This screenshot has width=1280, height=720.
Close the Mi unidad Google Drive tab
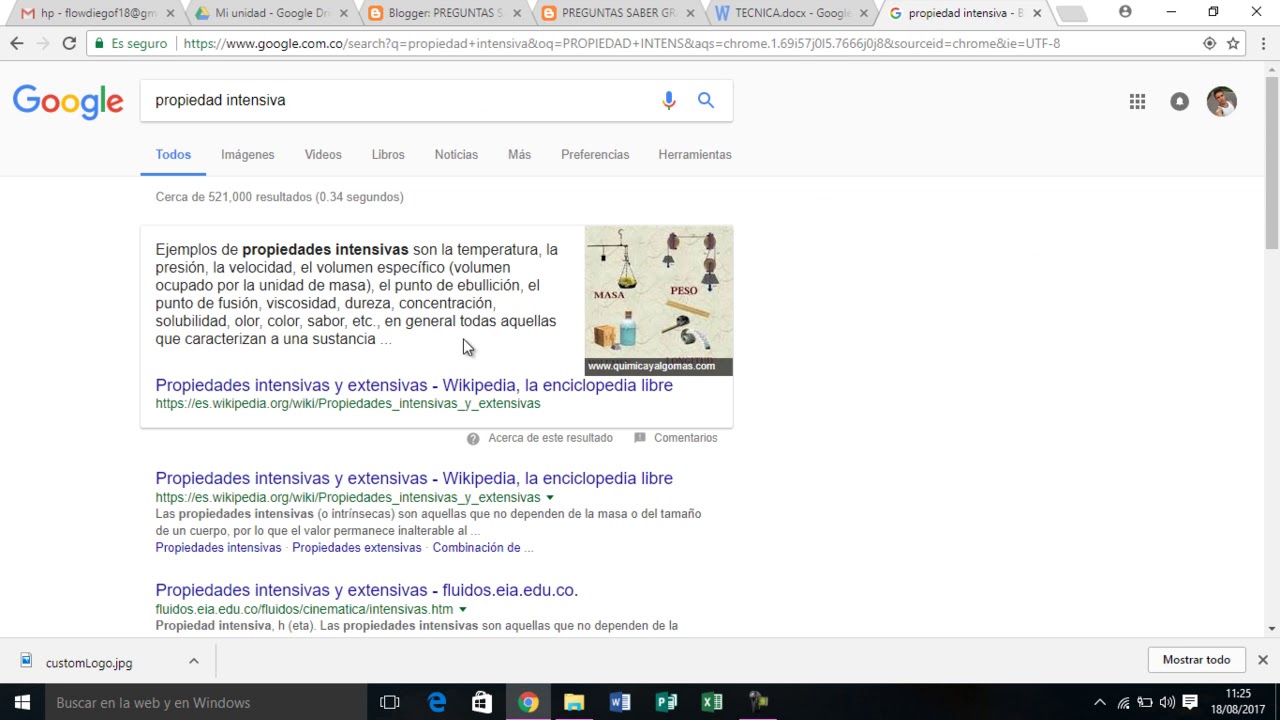[x=343, y=13]
